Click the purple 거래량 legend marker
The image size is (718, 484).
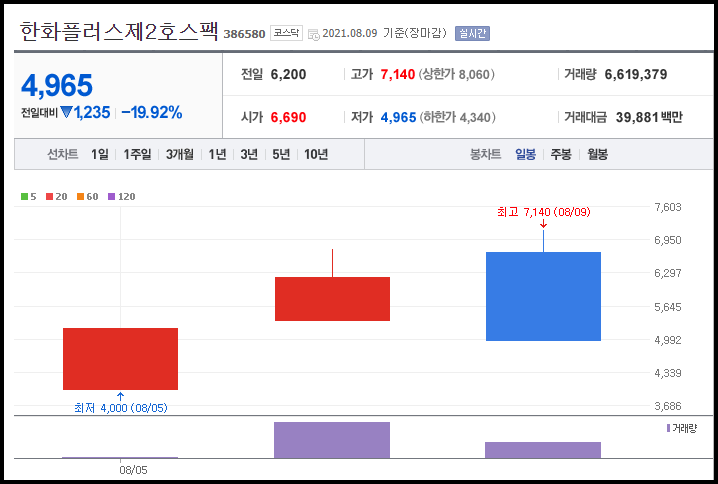669,428
